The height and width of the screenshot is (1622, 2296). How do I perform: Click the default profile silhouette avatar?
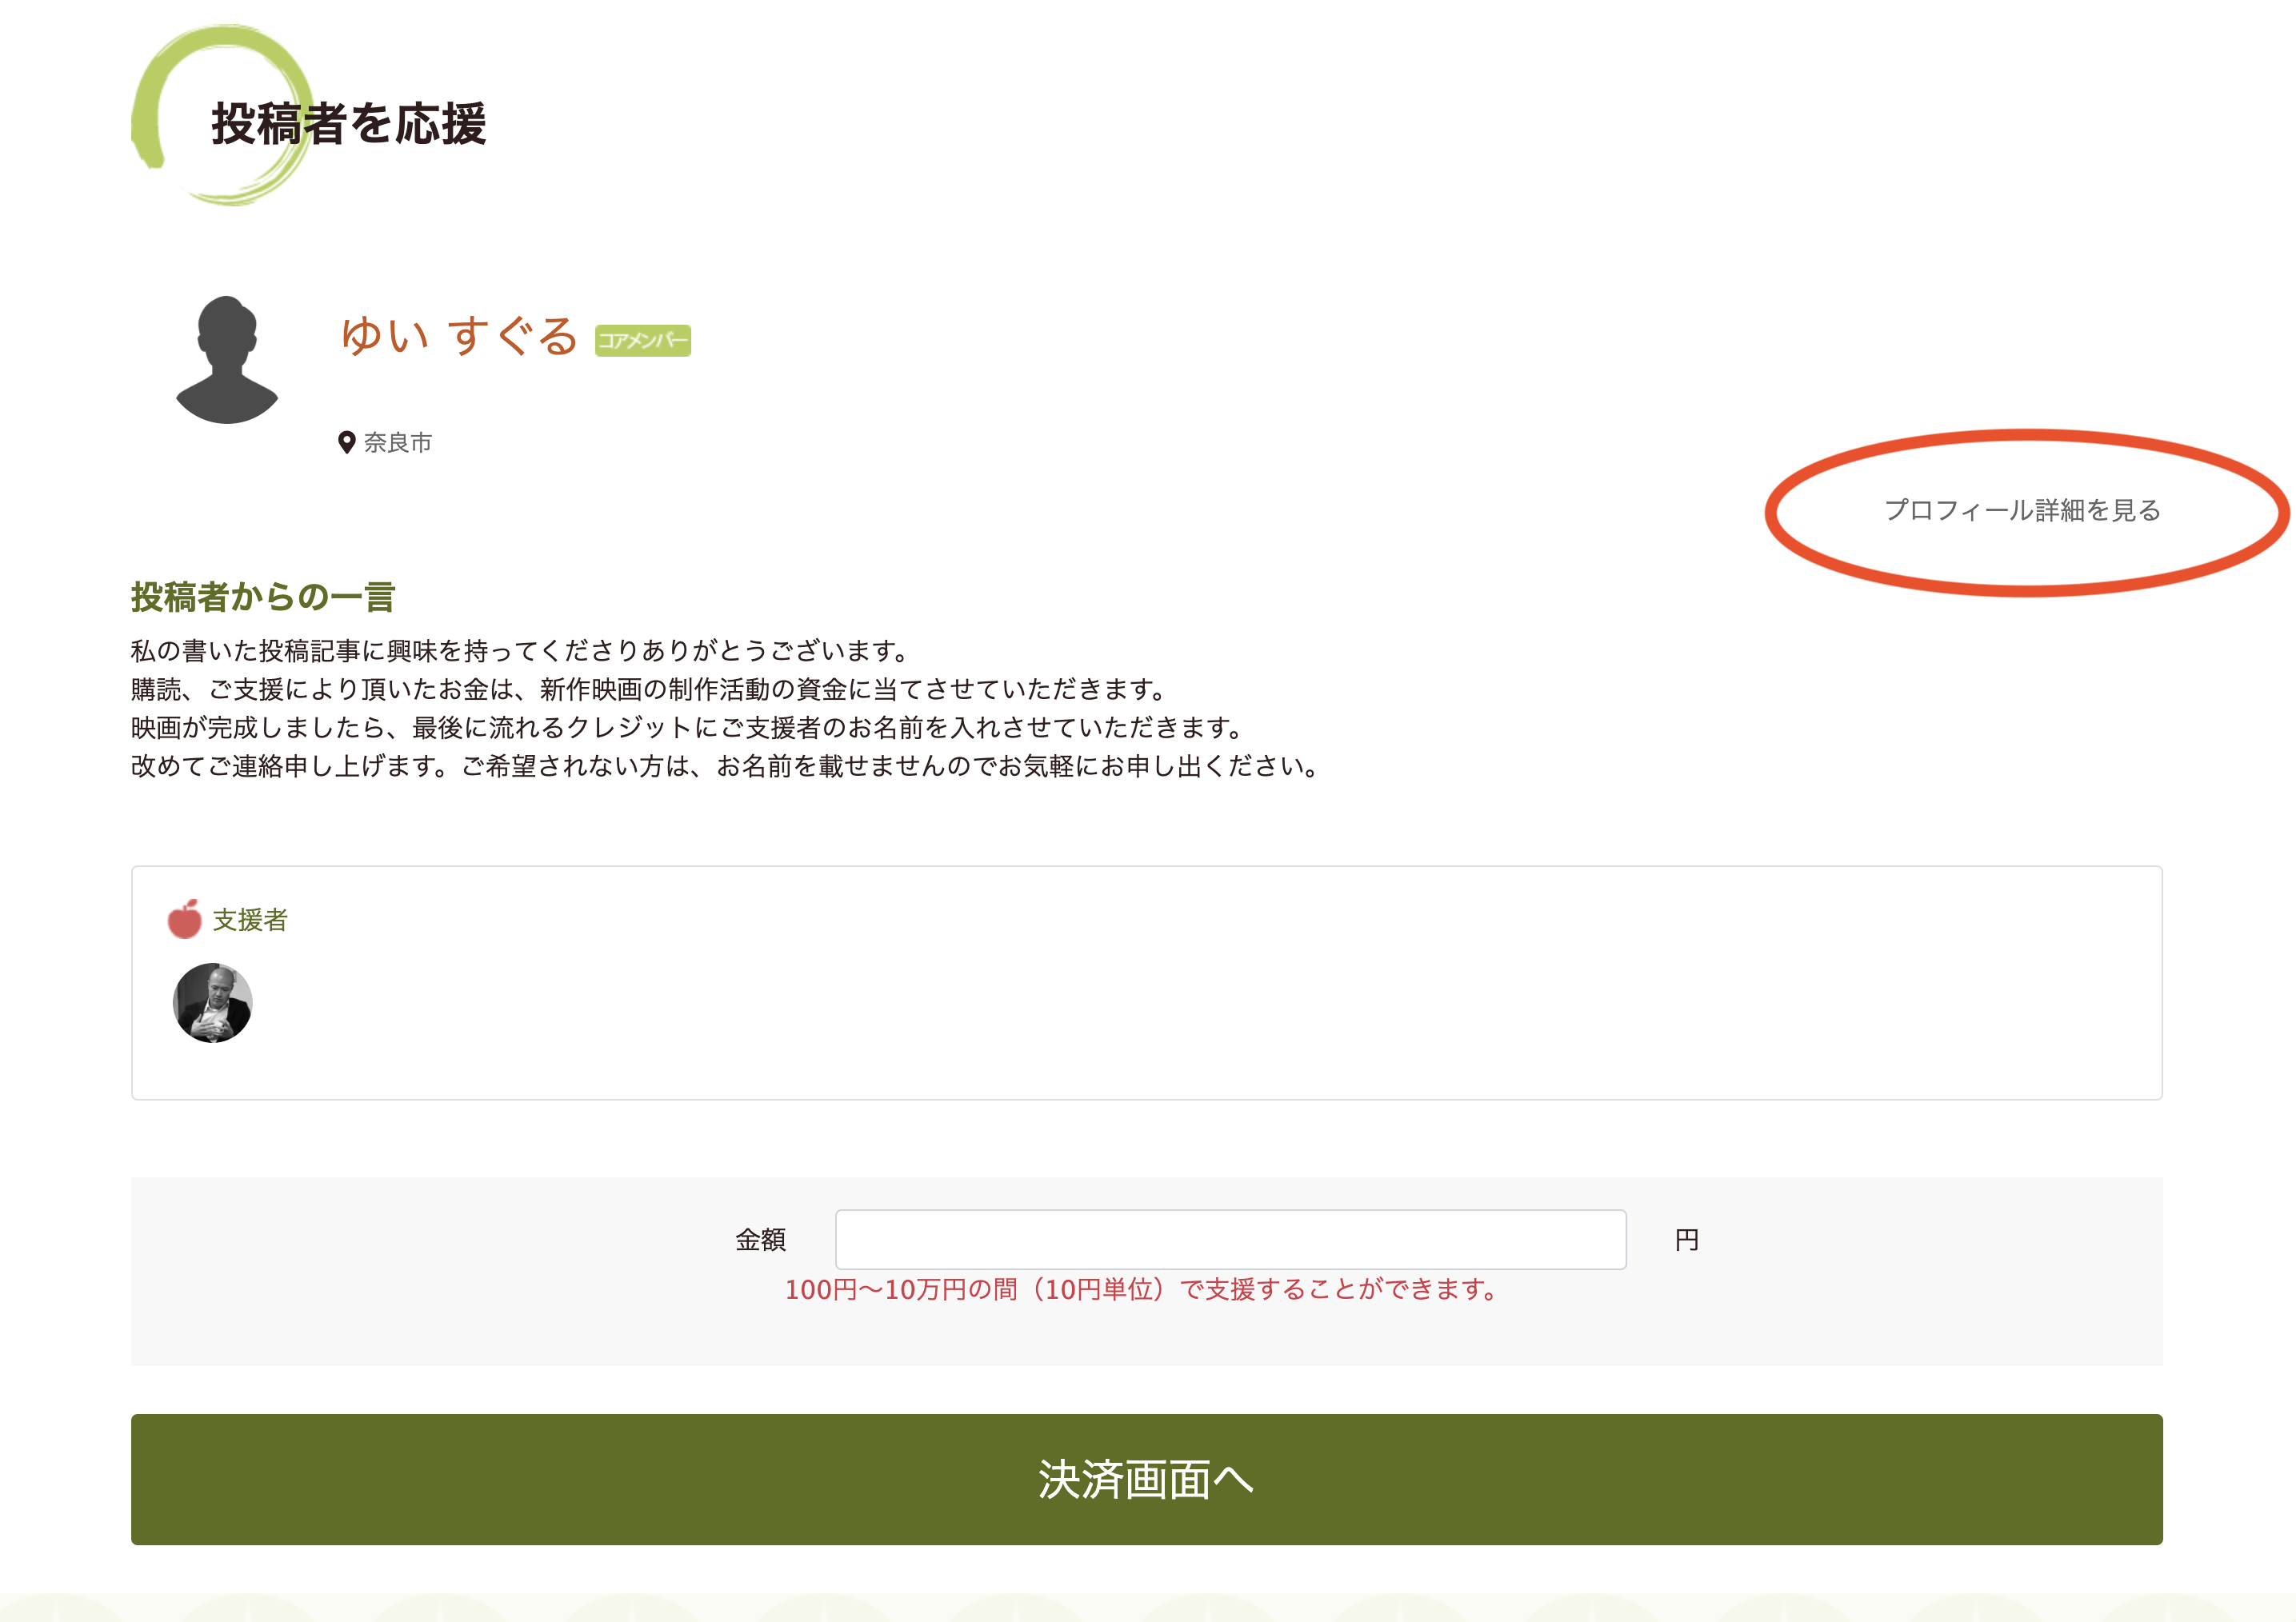tap(227, 359)
